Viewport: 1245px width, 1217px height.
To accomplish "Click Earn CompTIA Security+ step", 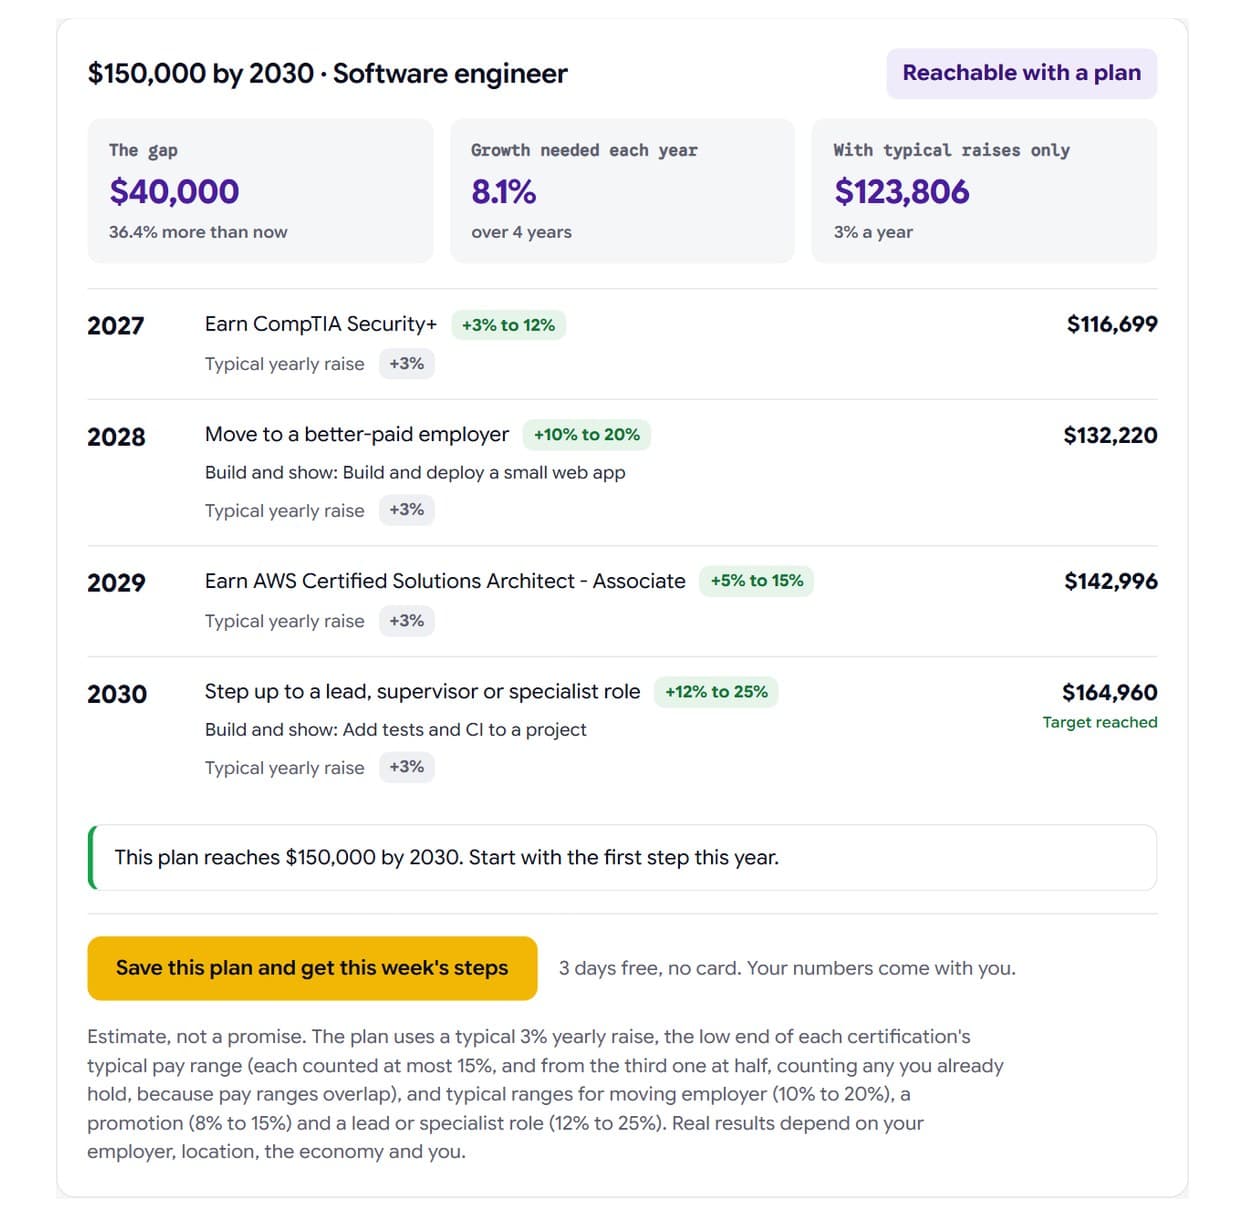I will (x=321, y=324).
